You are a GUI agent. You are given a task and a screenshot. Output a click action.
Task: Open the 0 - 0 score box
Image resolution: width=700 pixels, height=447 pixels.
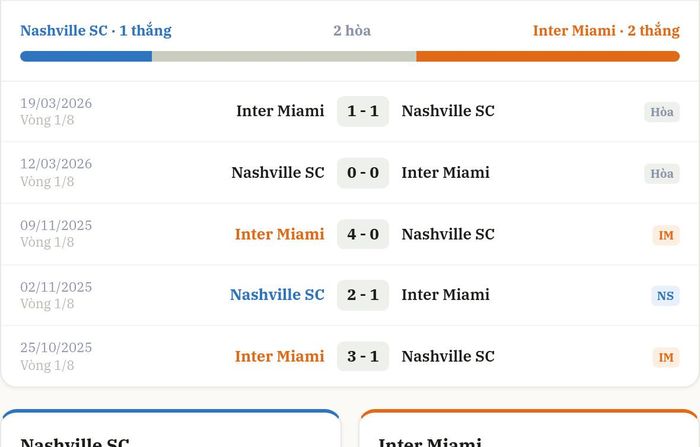pyautogui.click(x=363, y=173)
